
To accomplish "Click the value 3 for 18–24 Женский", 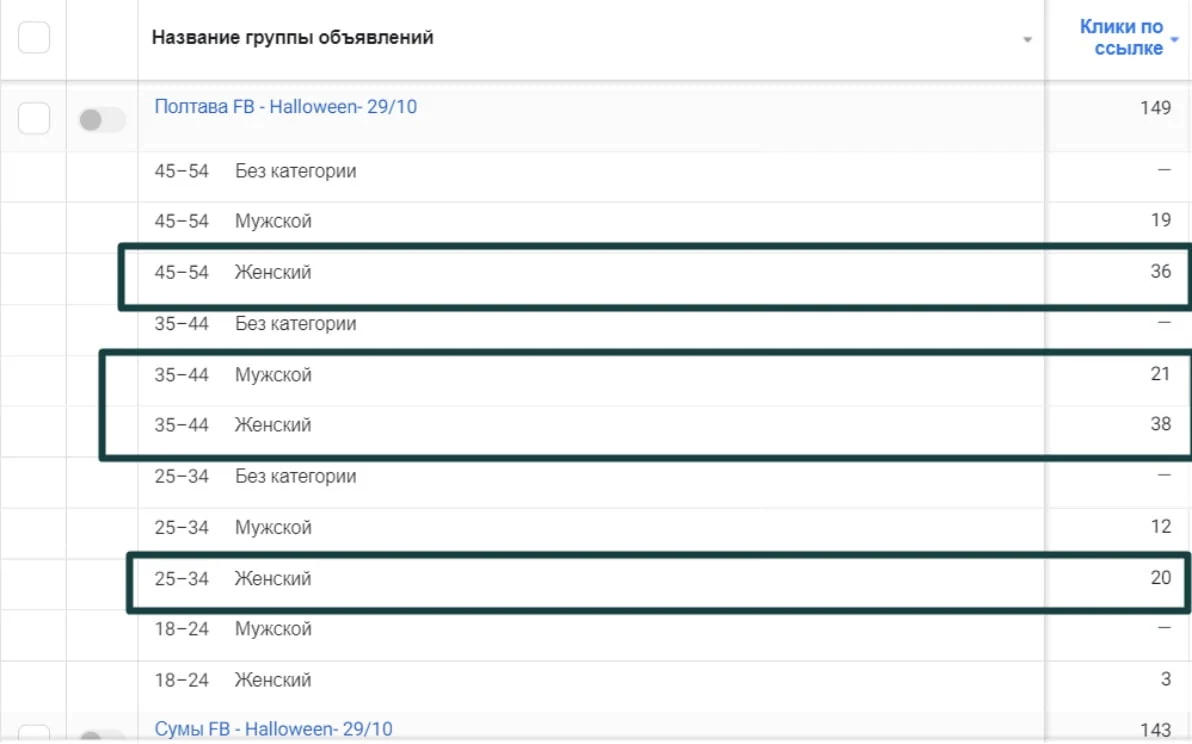I will click(x=1166, y=679).
